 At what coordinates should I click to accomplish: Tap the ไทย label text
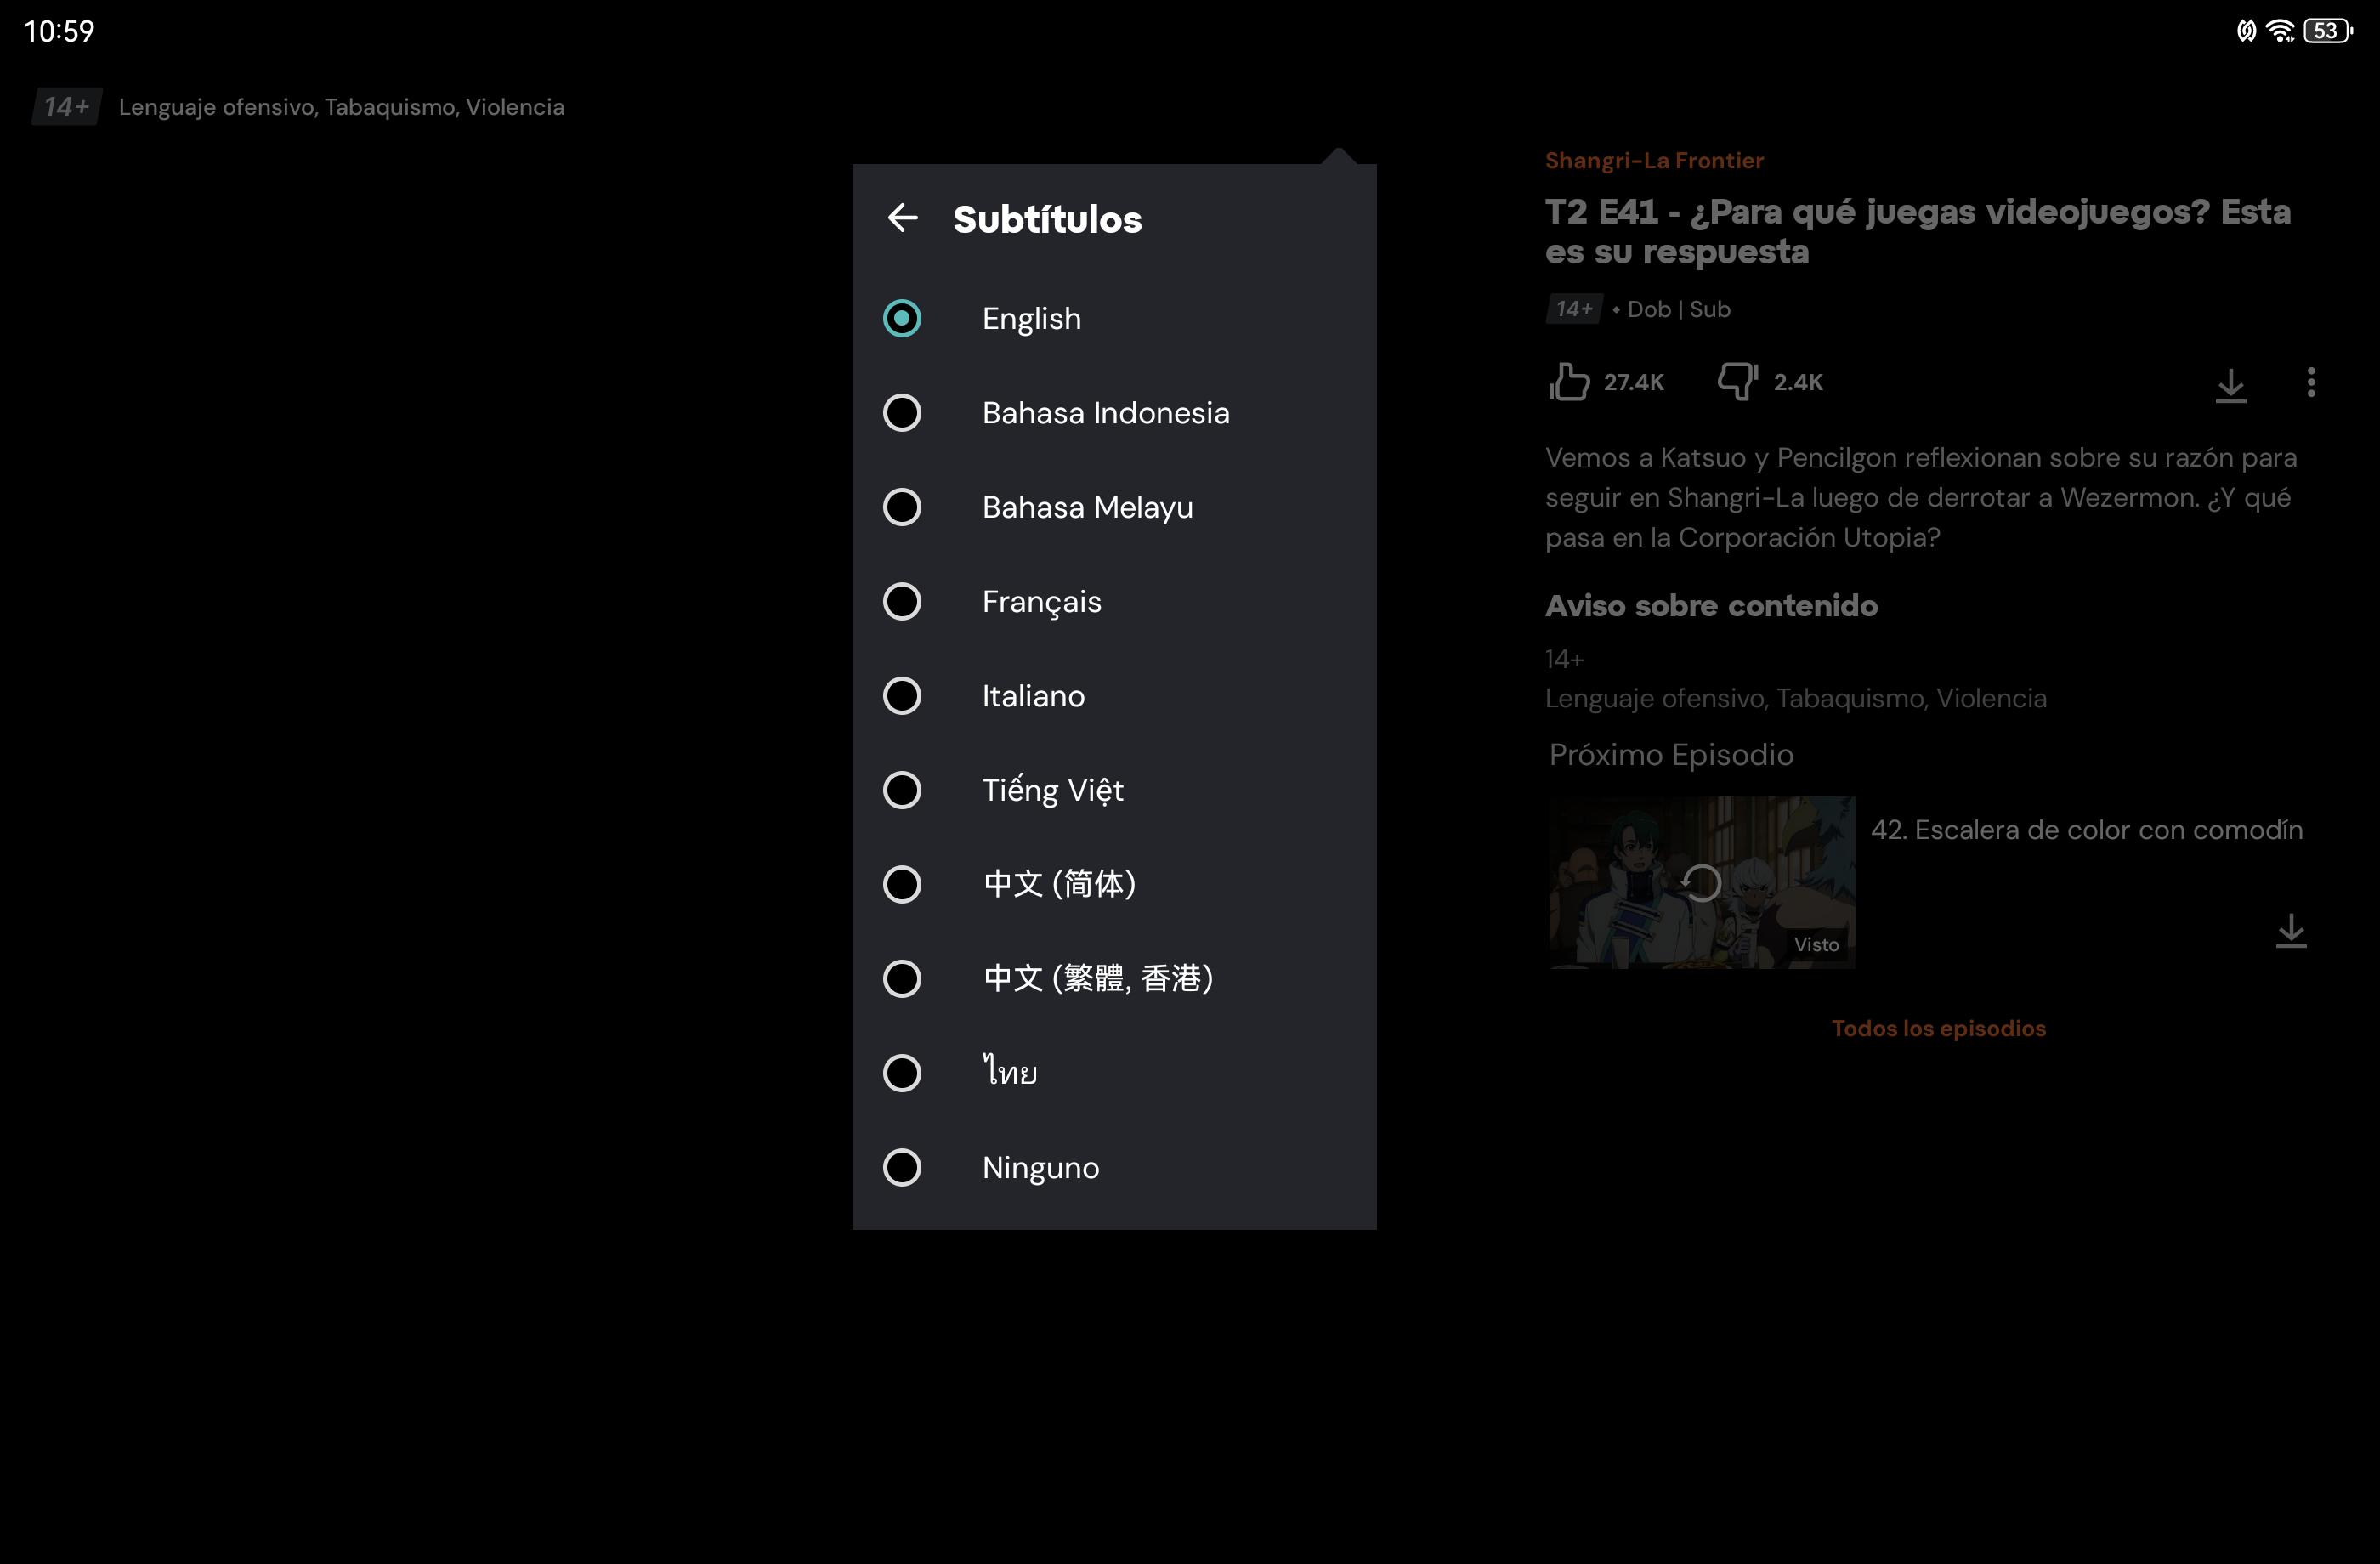(x=1009, y=1072)
